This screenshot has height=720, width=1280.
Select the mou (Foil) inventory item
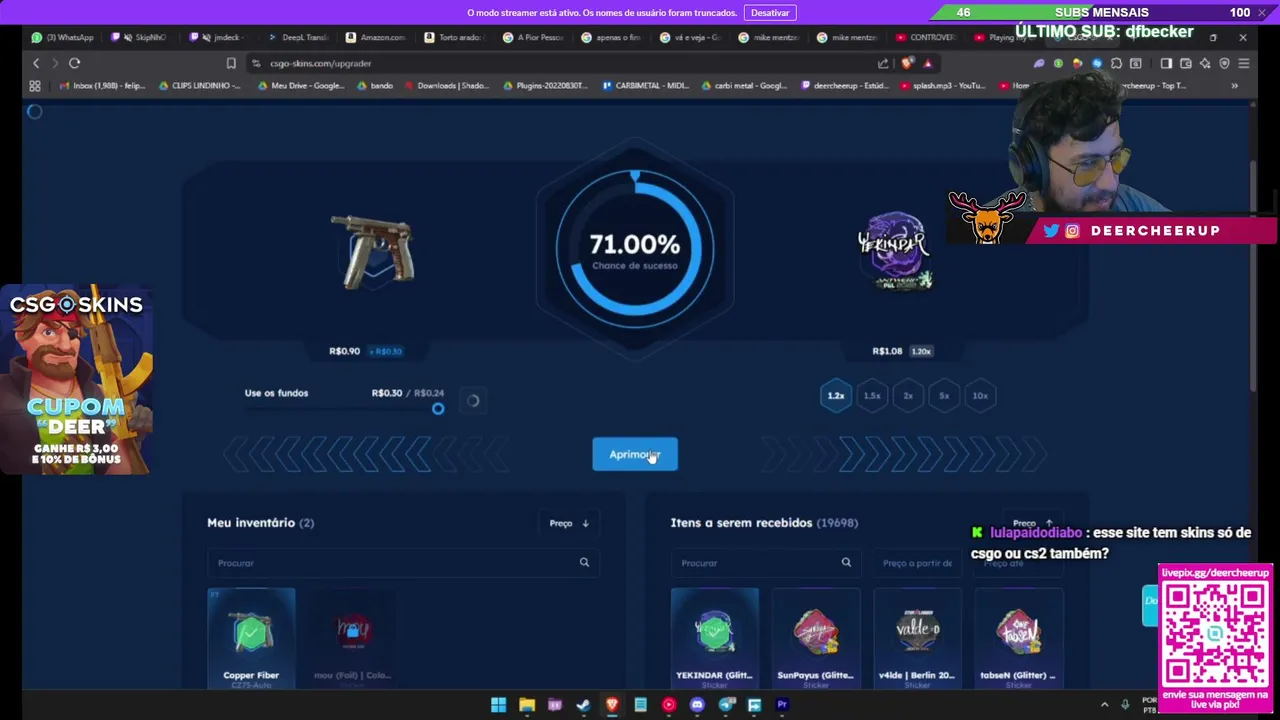coord(352,639)
